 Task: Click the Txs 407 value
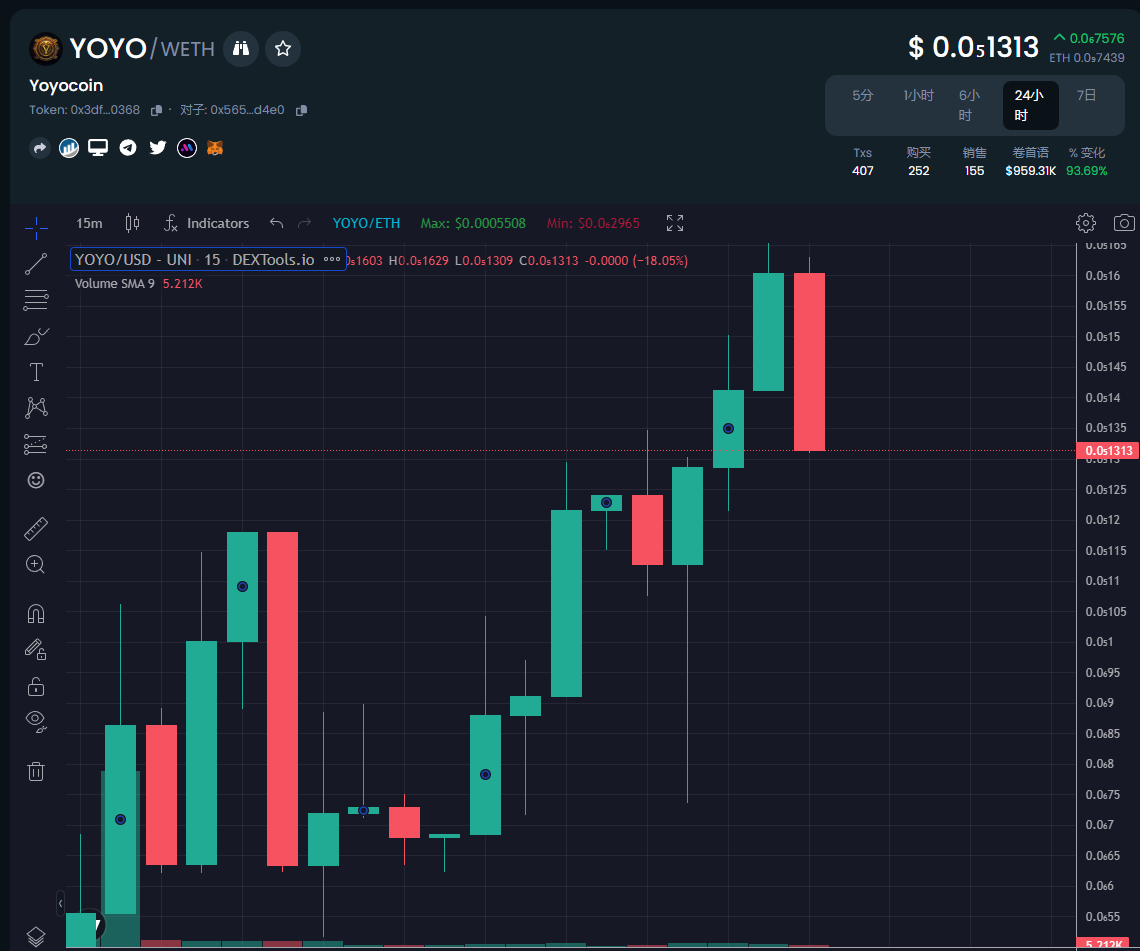tap(862, 171)
